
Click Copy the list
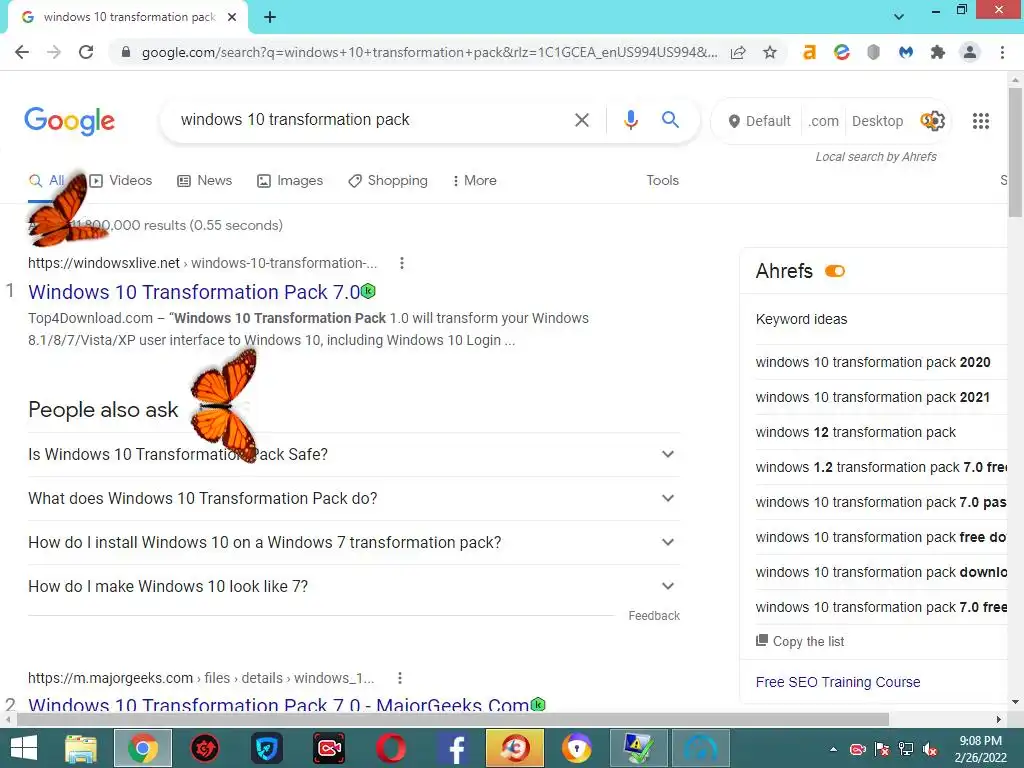(x=800, y=641)
